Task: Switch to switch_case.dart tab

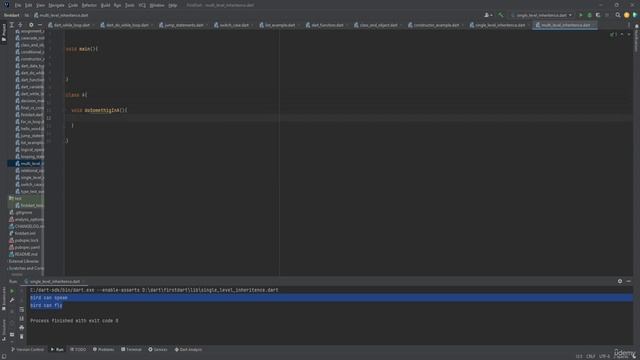Action: pos(233,25)
